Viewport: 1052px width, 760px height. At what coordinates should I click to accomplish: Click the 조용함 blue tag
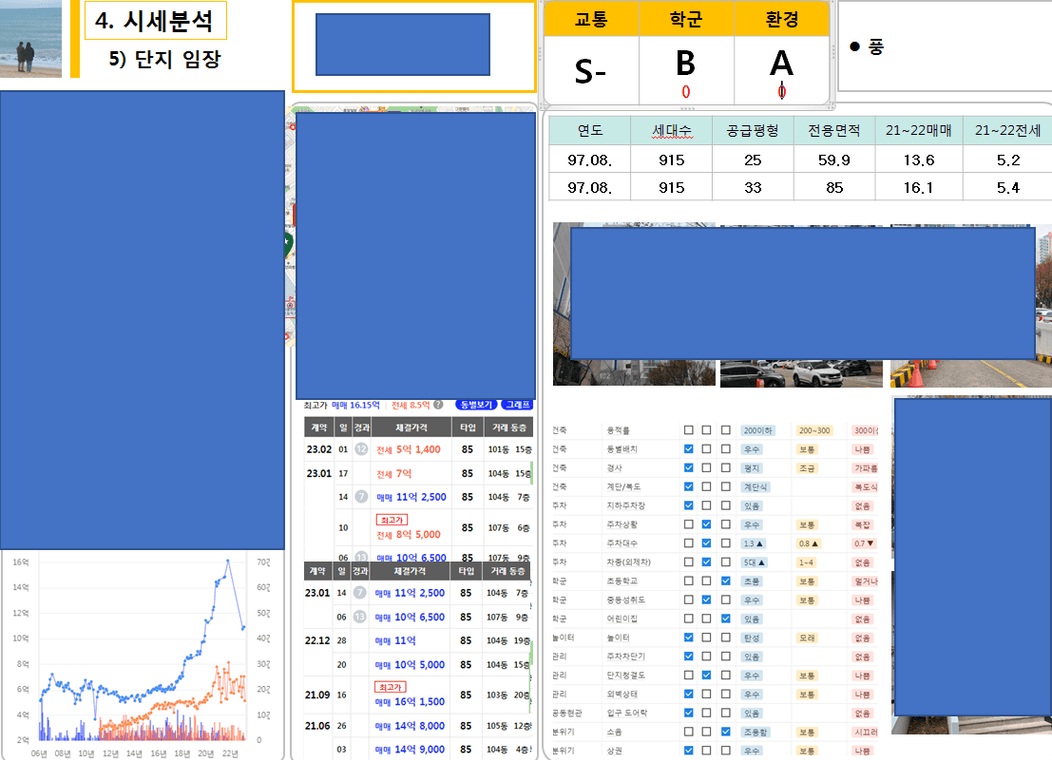point(755,732)
